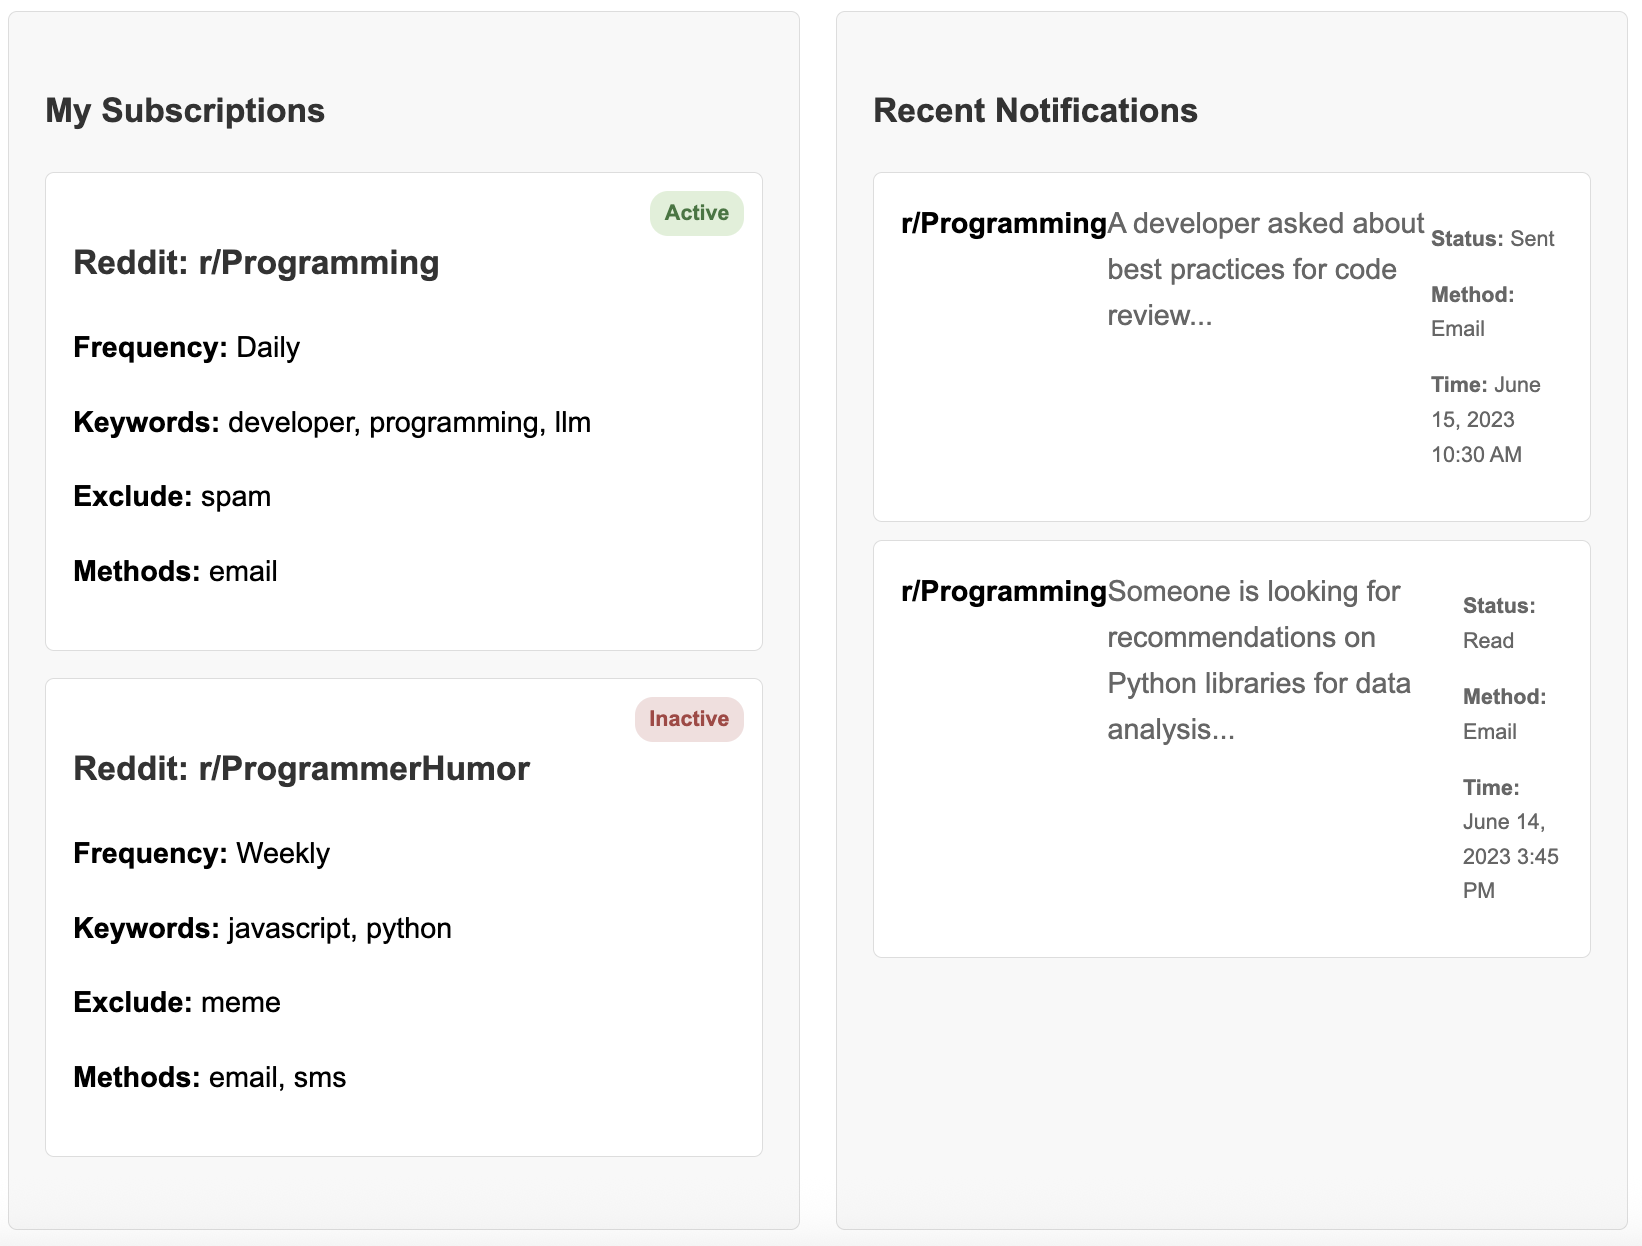Click r/Programming label in first notification
The image size is (1642, 1246).
coord(1003,223)
